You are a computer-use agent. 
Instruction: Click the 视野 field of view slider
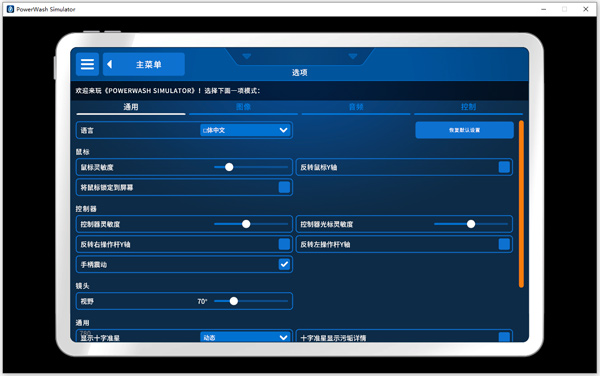pos(251,301)
